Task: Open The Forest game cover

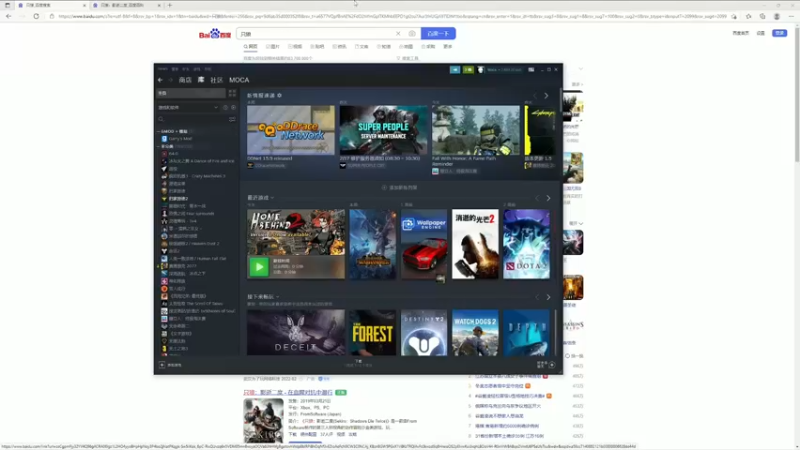Action: point(372,333)
